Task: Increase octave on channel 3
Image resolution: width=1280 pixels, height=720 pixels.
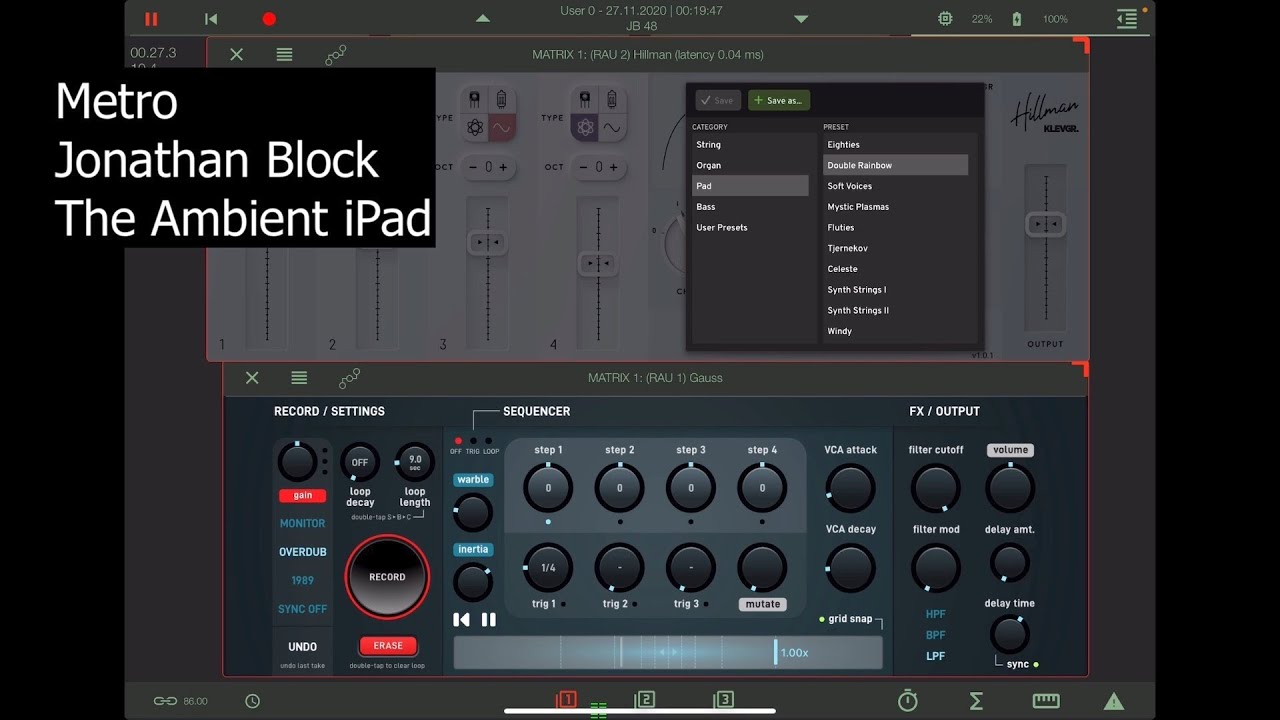Action: 503,167
